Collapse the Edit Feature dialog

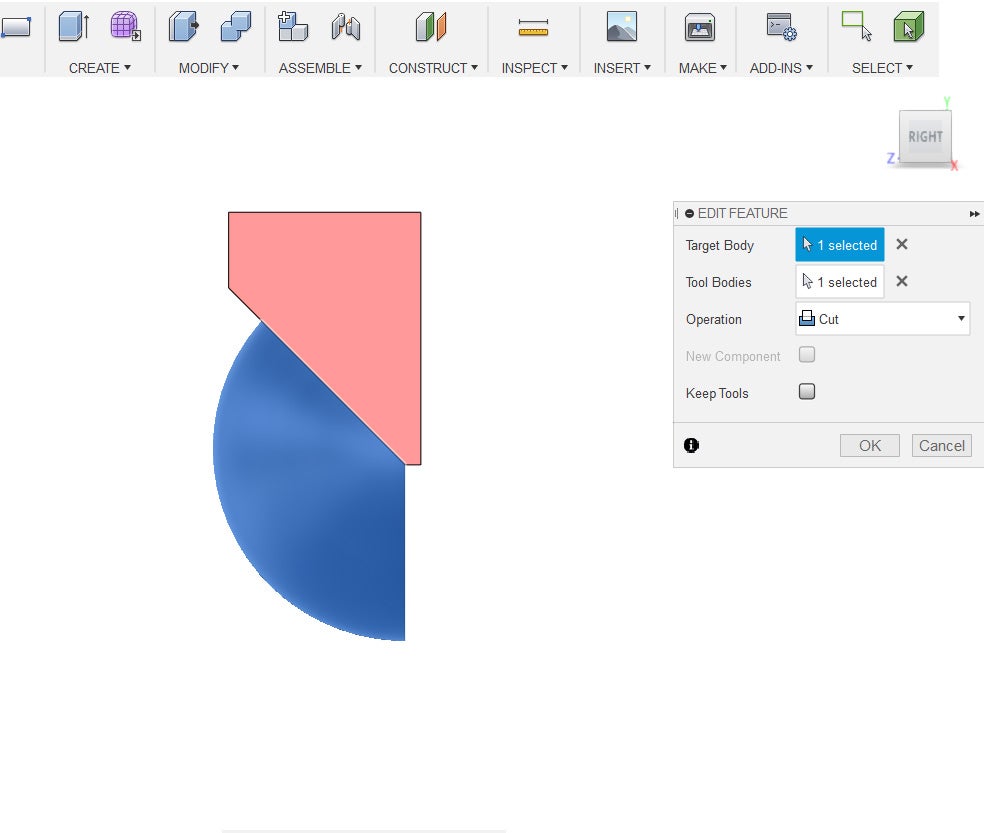click(690, 214)
